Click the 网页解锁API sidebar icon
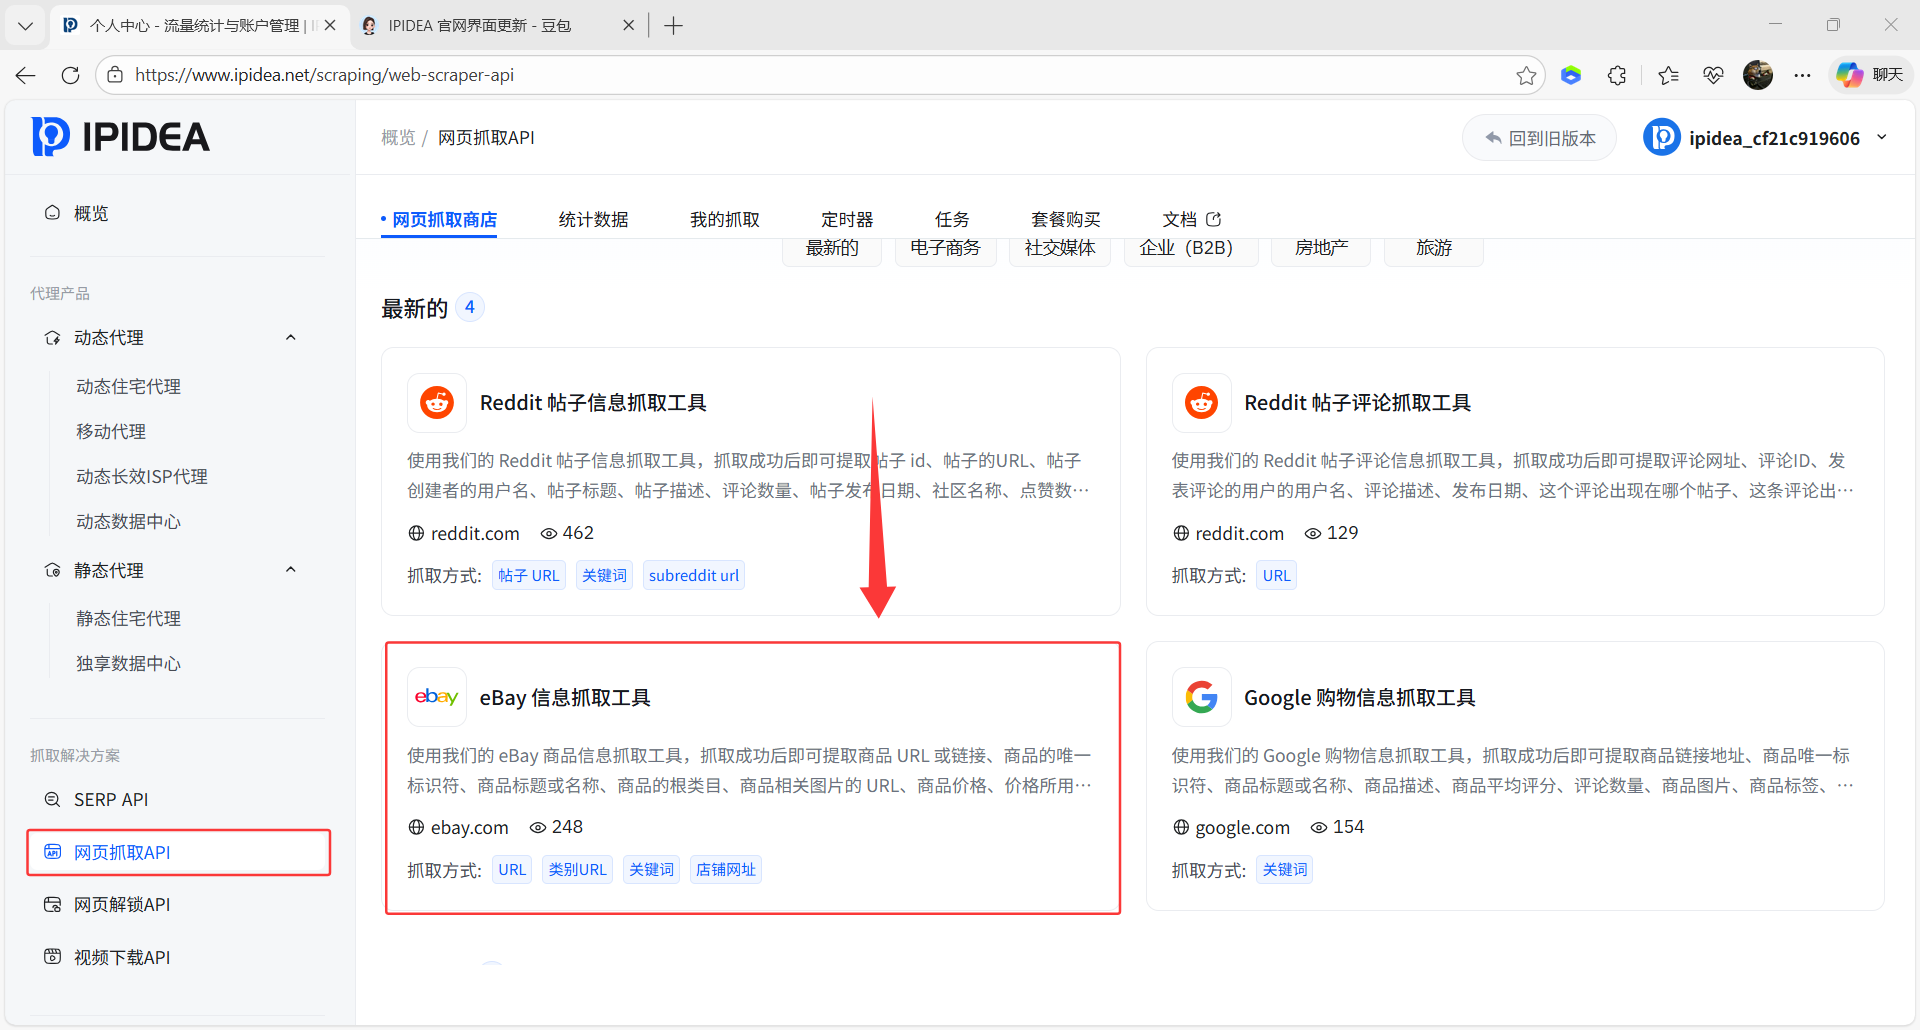 (x=52, y=905)
